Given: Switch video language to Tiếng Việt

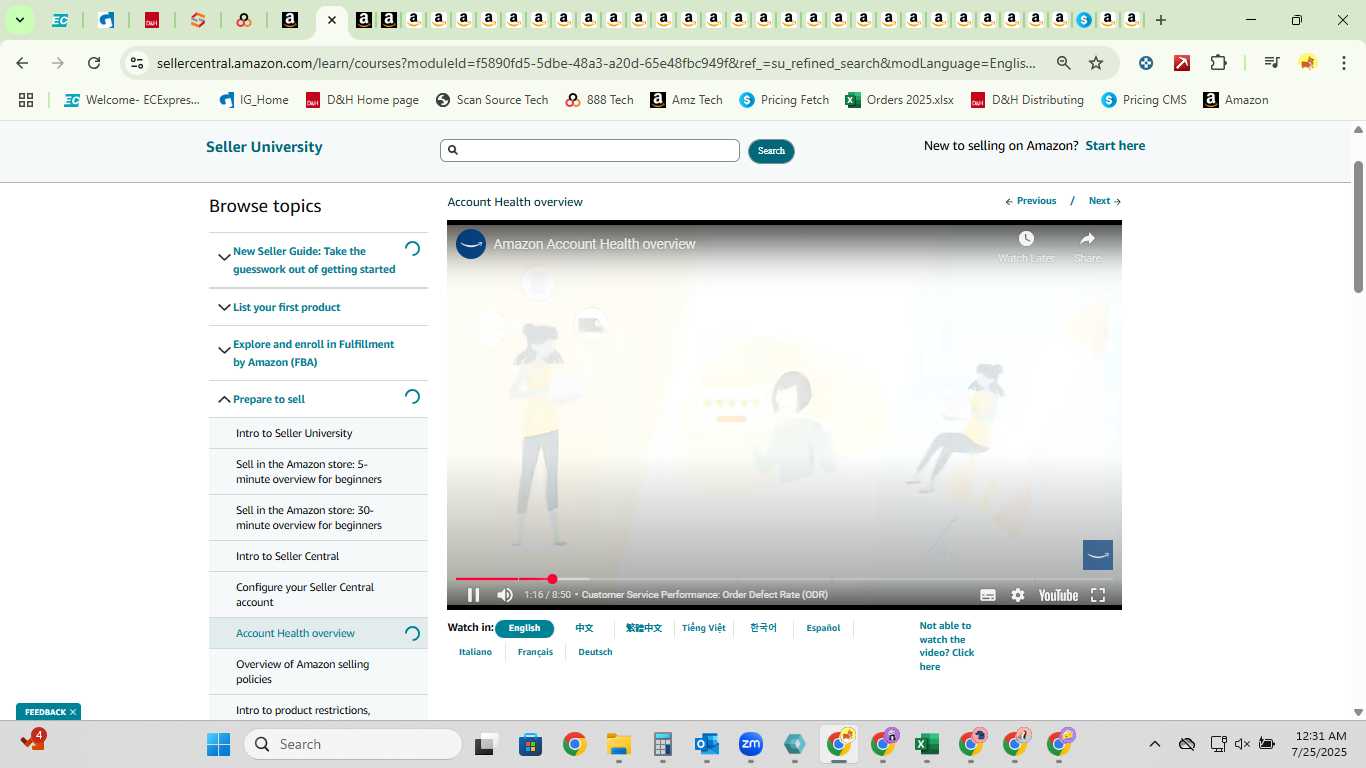Looking at the screenshot, I should point(704,628).
